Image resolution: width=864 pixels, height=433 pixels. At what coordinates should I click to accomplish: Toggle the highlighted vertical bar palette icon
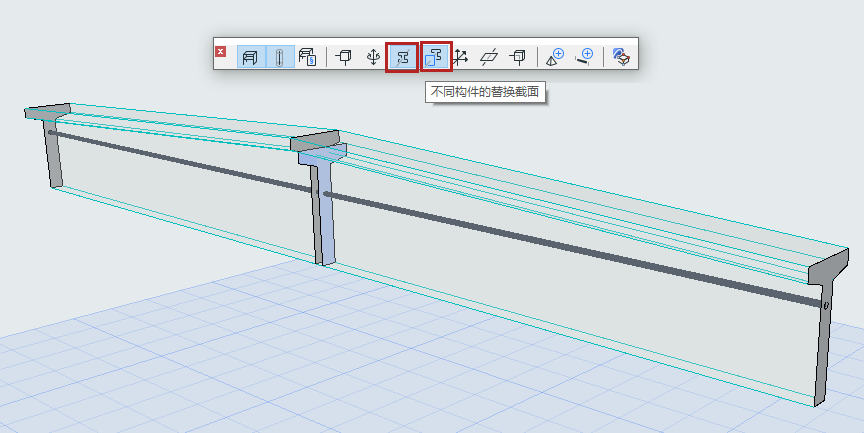tap(279, 57)
